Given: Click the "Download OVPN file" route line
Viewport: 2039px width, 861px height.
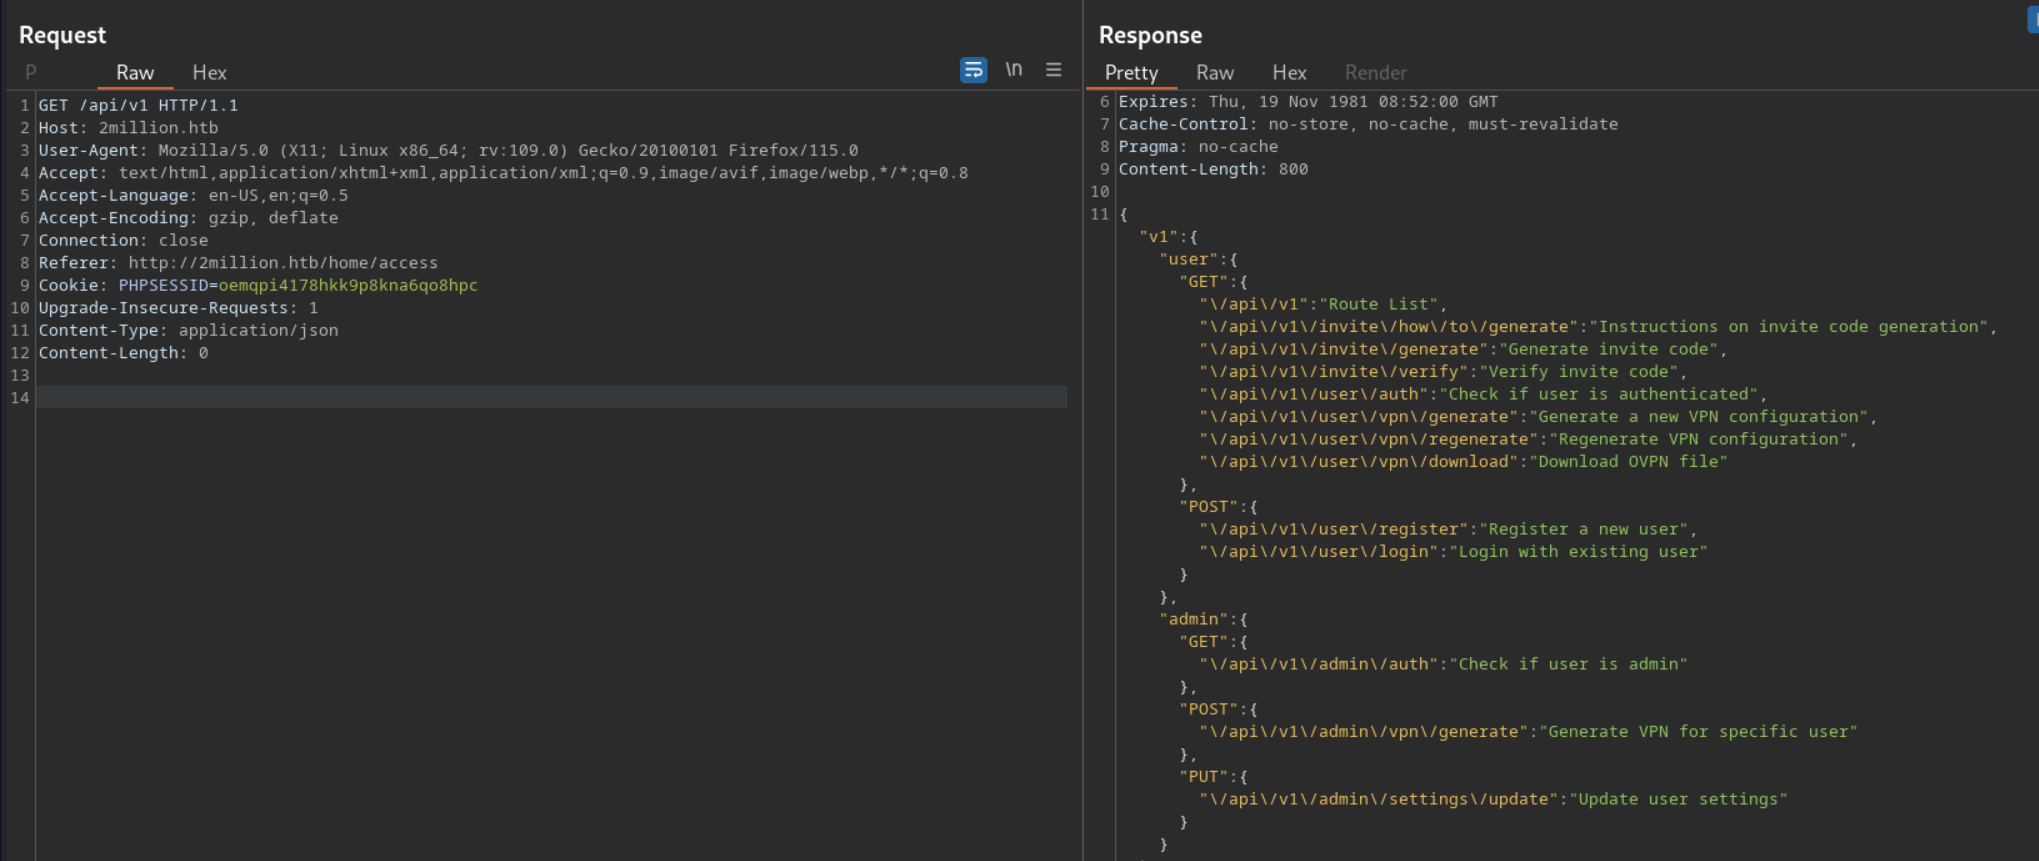Looking at the screenshot, I should click(x=1463, y=462).
